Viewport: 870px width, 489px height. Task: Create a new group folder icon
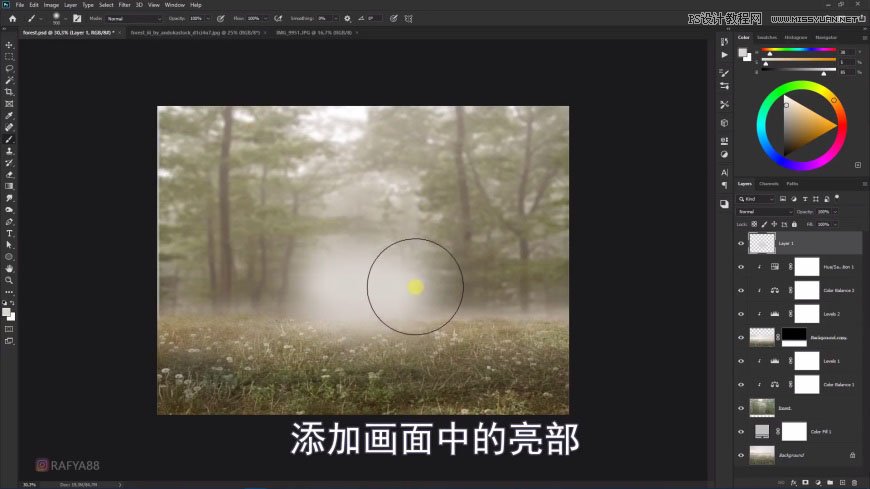(x=830, y=483)
